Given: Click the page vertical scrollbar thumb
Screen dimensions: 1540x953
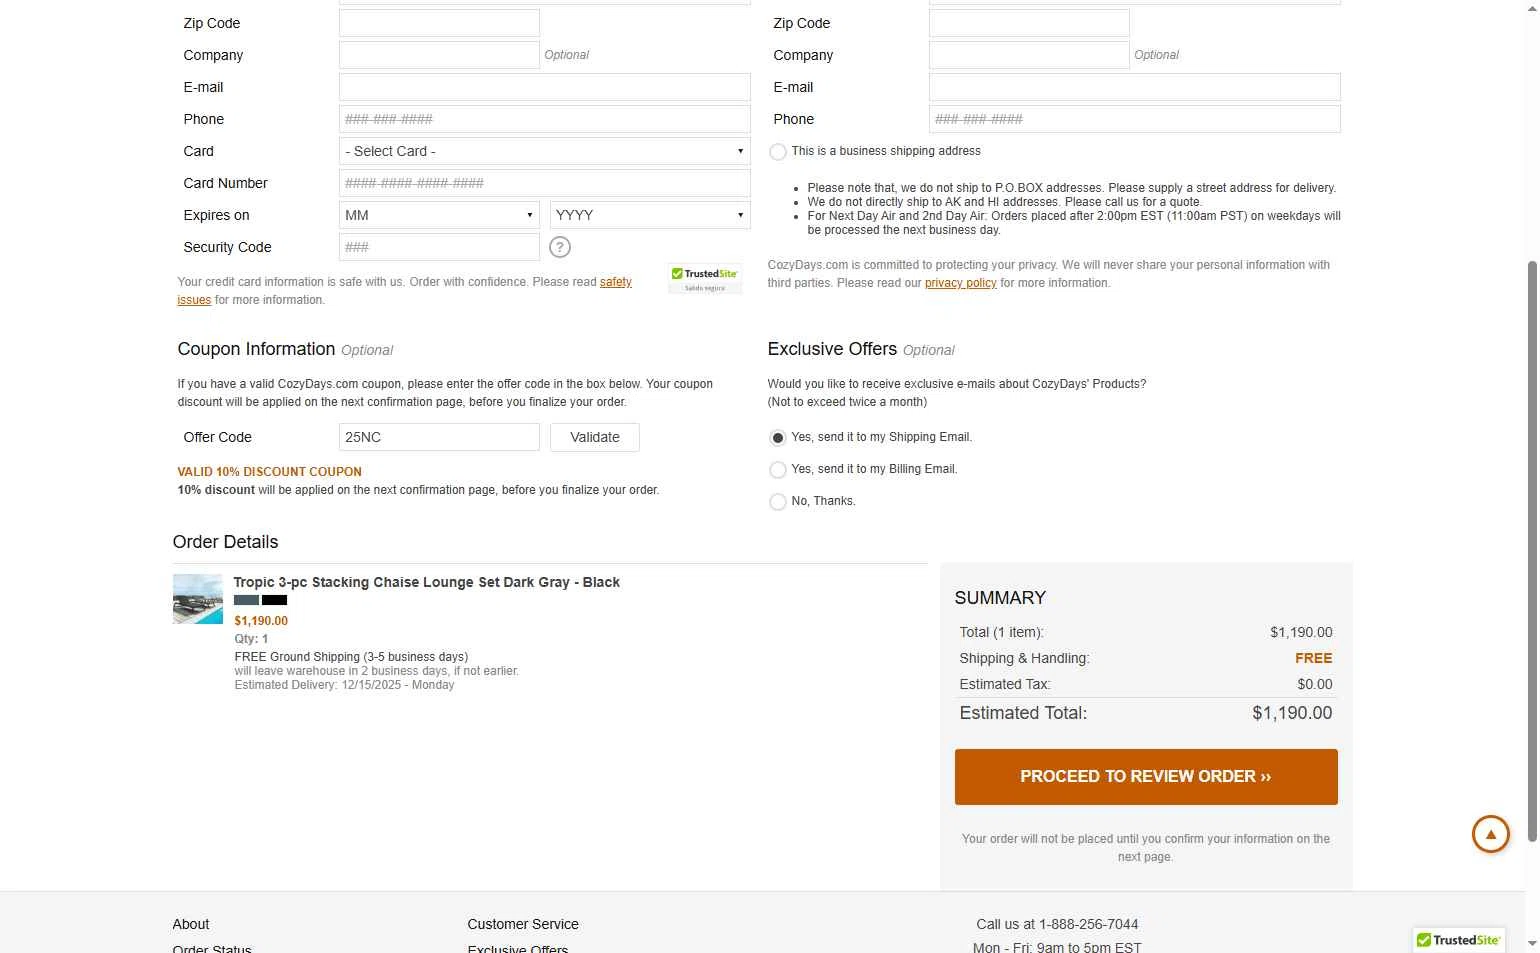Looking at the screenshot, I should [x=1532, y=550].
